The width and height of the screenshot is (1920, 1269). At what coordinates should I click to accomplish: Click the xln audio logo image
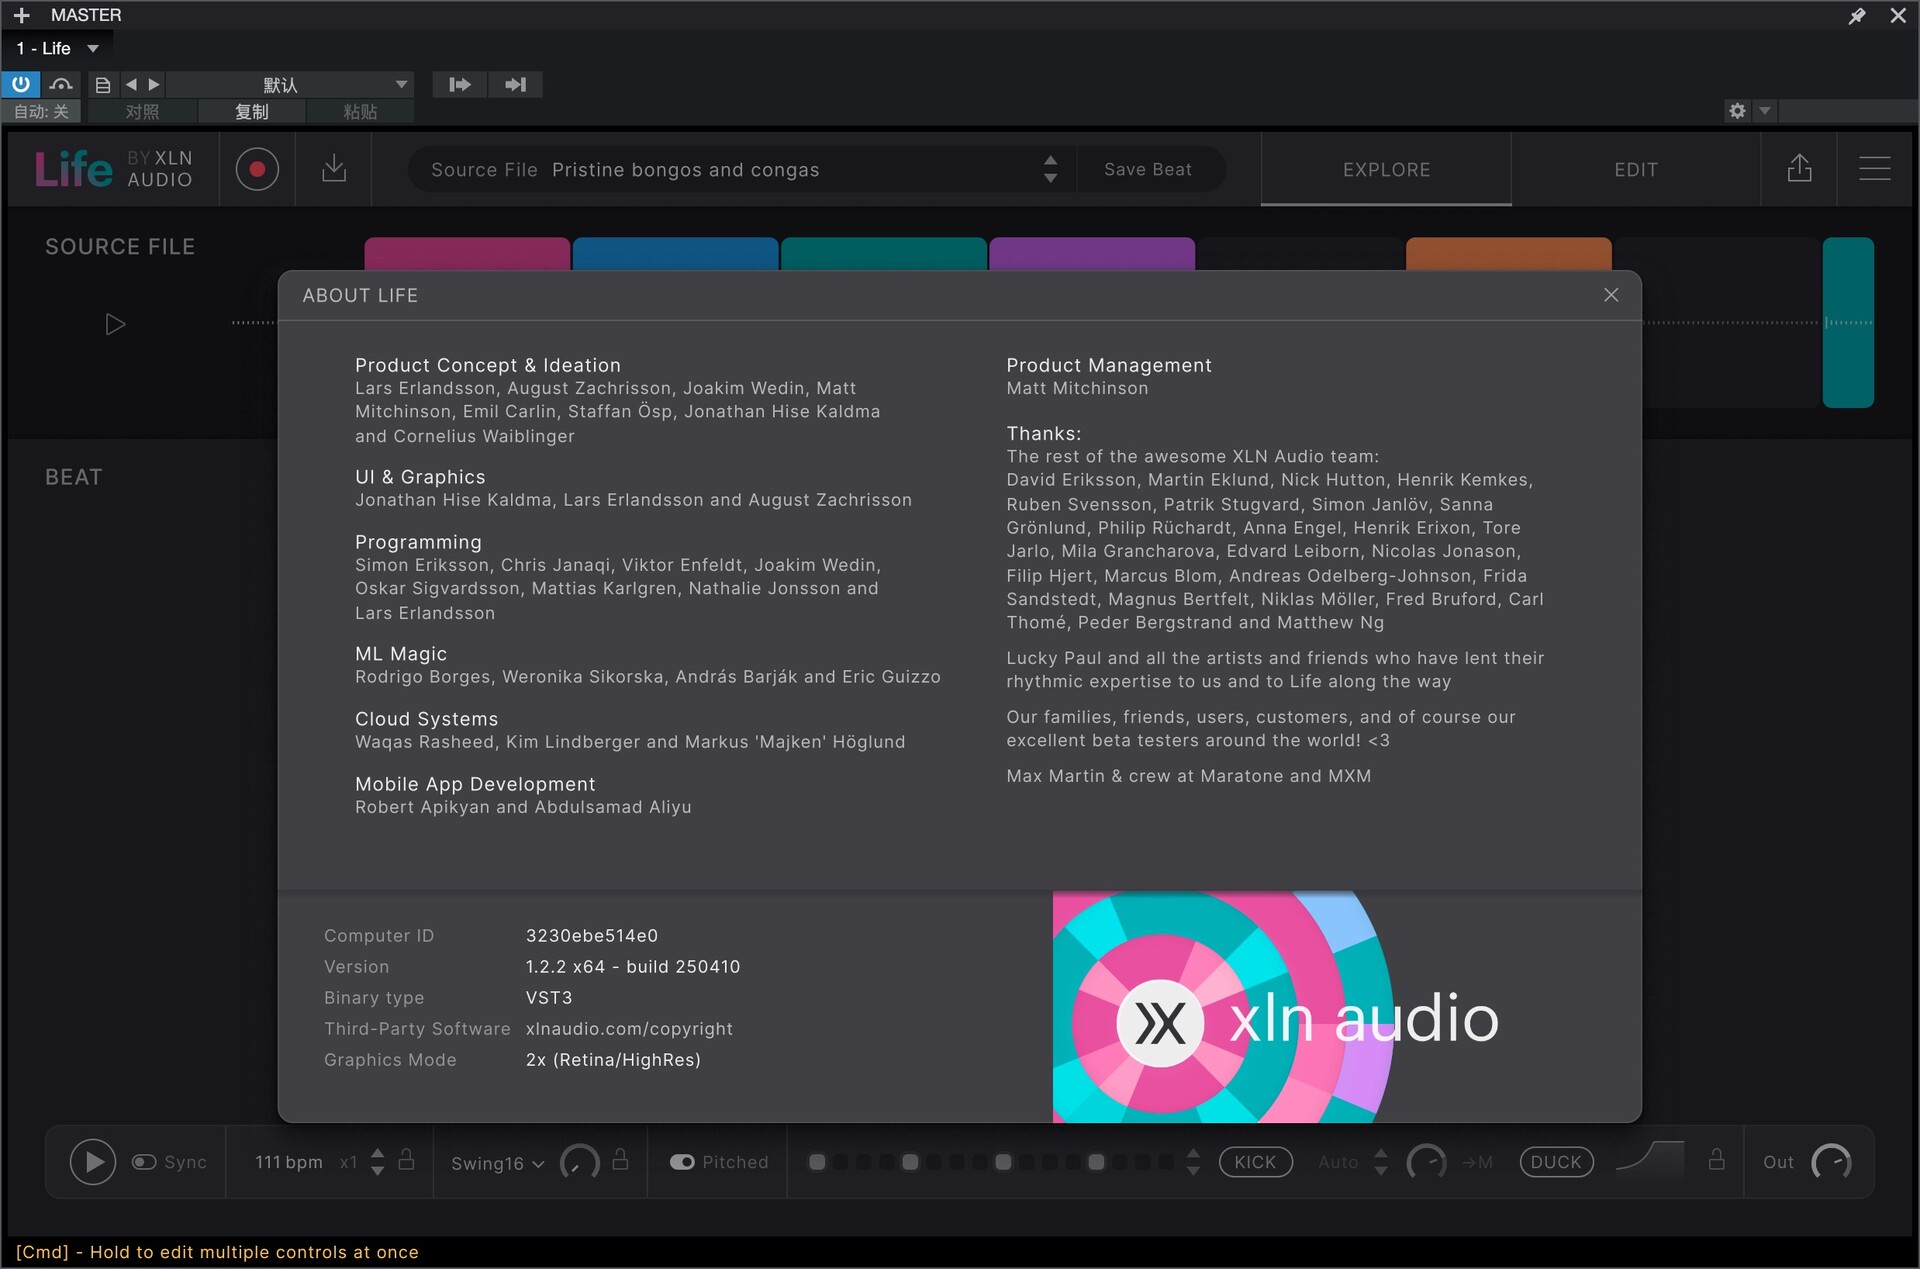pos(1276,1007)
